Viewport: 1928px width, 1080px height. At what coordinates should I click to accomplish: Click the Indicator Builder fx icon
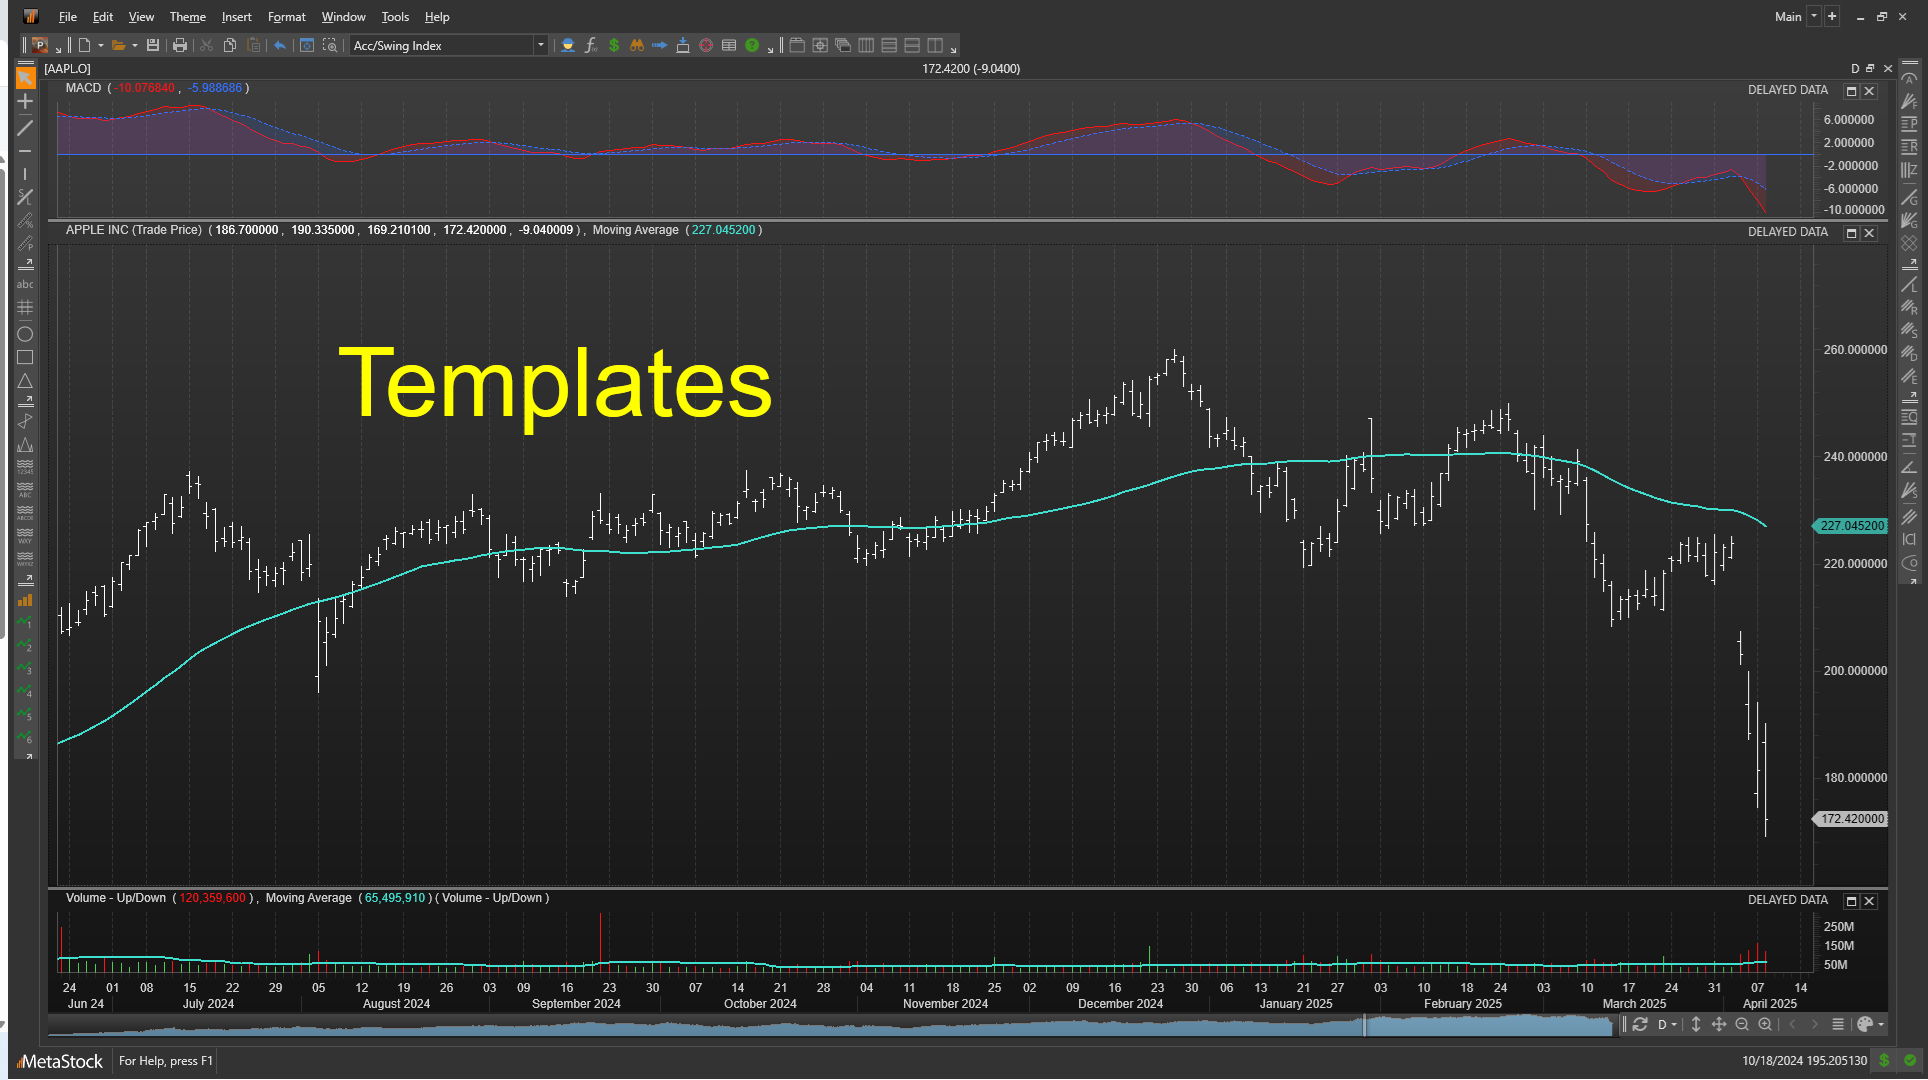591,45
